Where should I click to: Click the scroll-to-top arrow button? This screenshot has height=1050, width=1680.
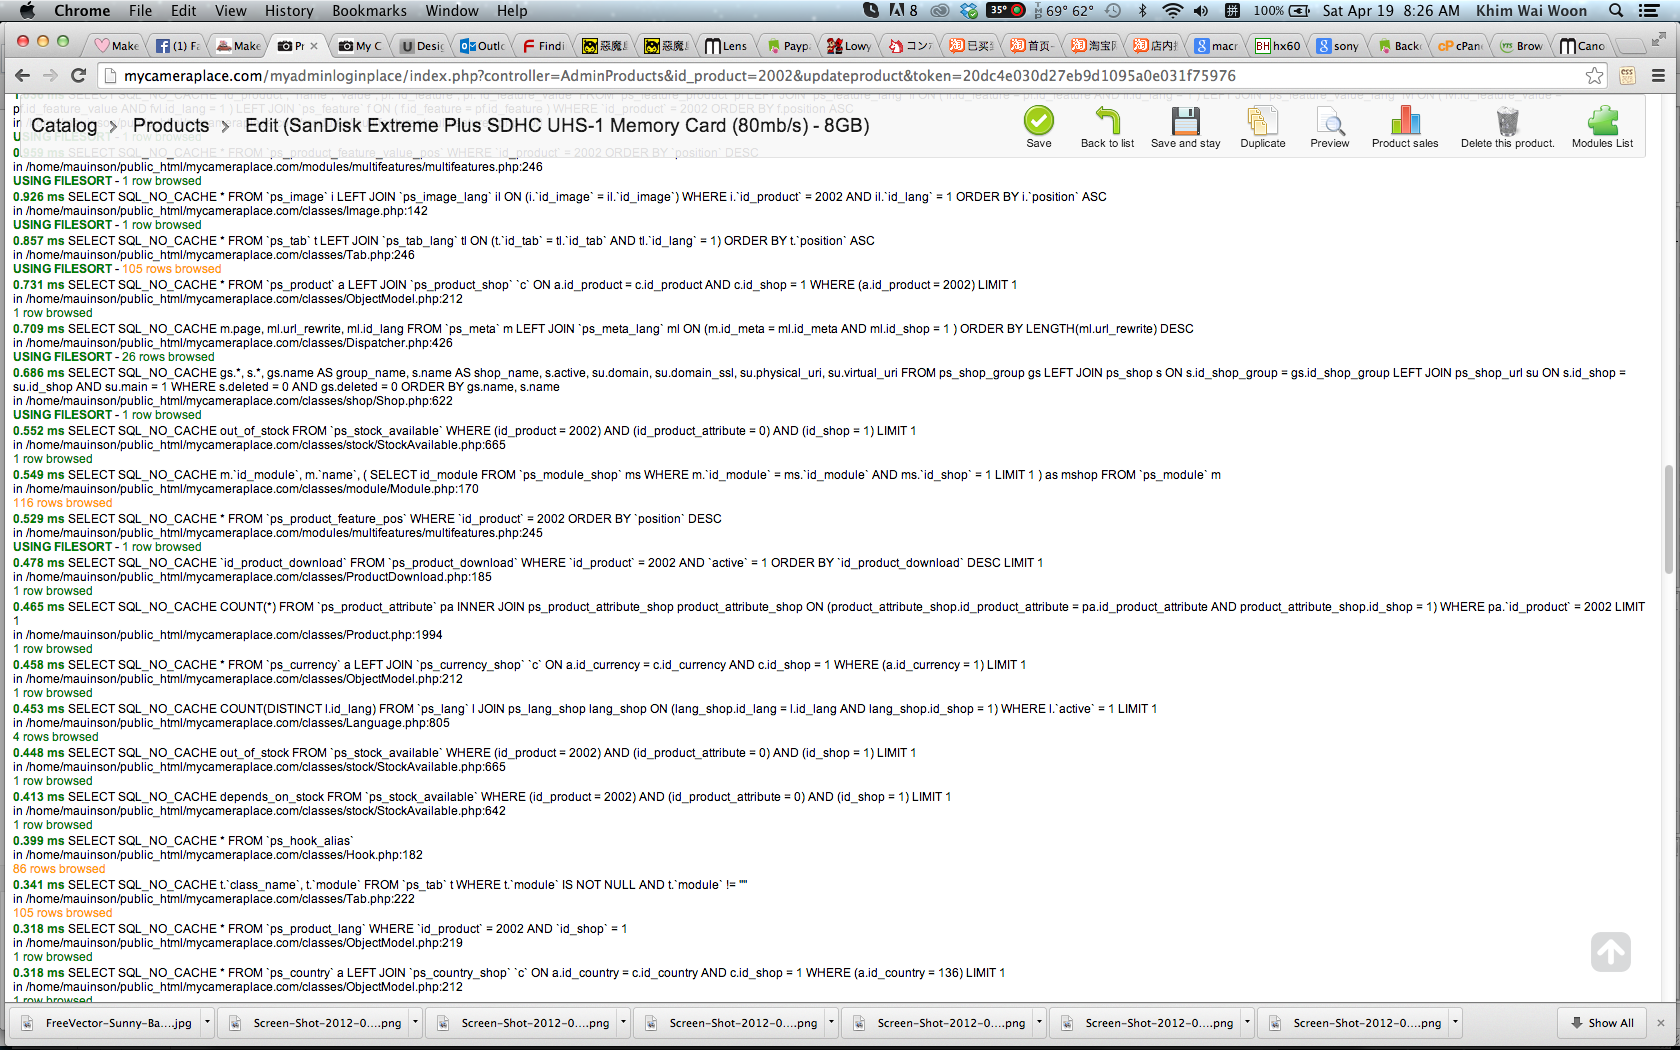1610,952
